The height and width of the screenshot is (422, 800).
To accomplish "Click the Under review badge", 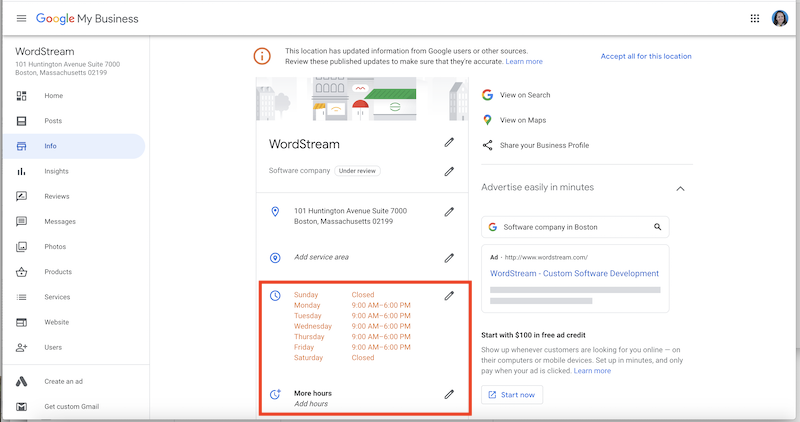I will pos(357,171).
